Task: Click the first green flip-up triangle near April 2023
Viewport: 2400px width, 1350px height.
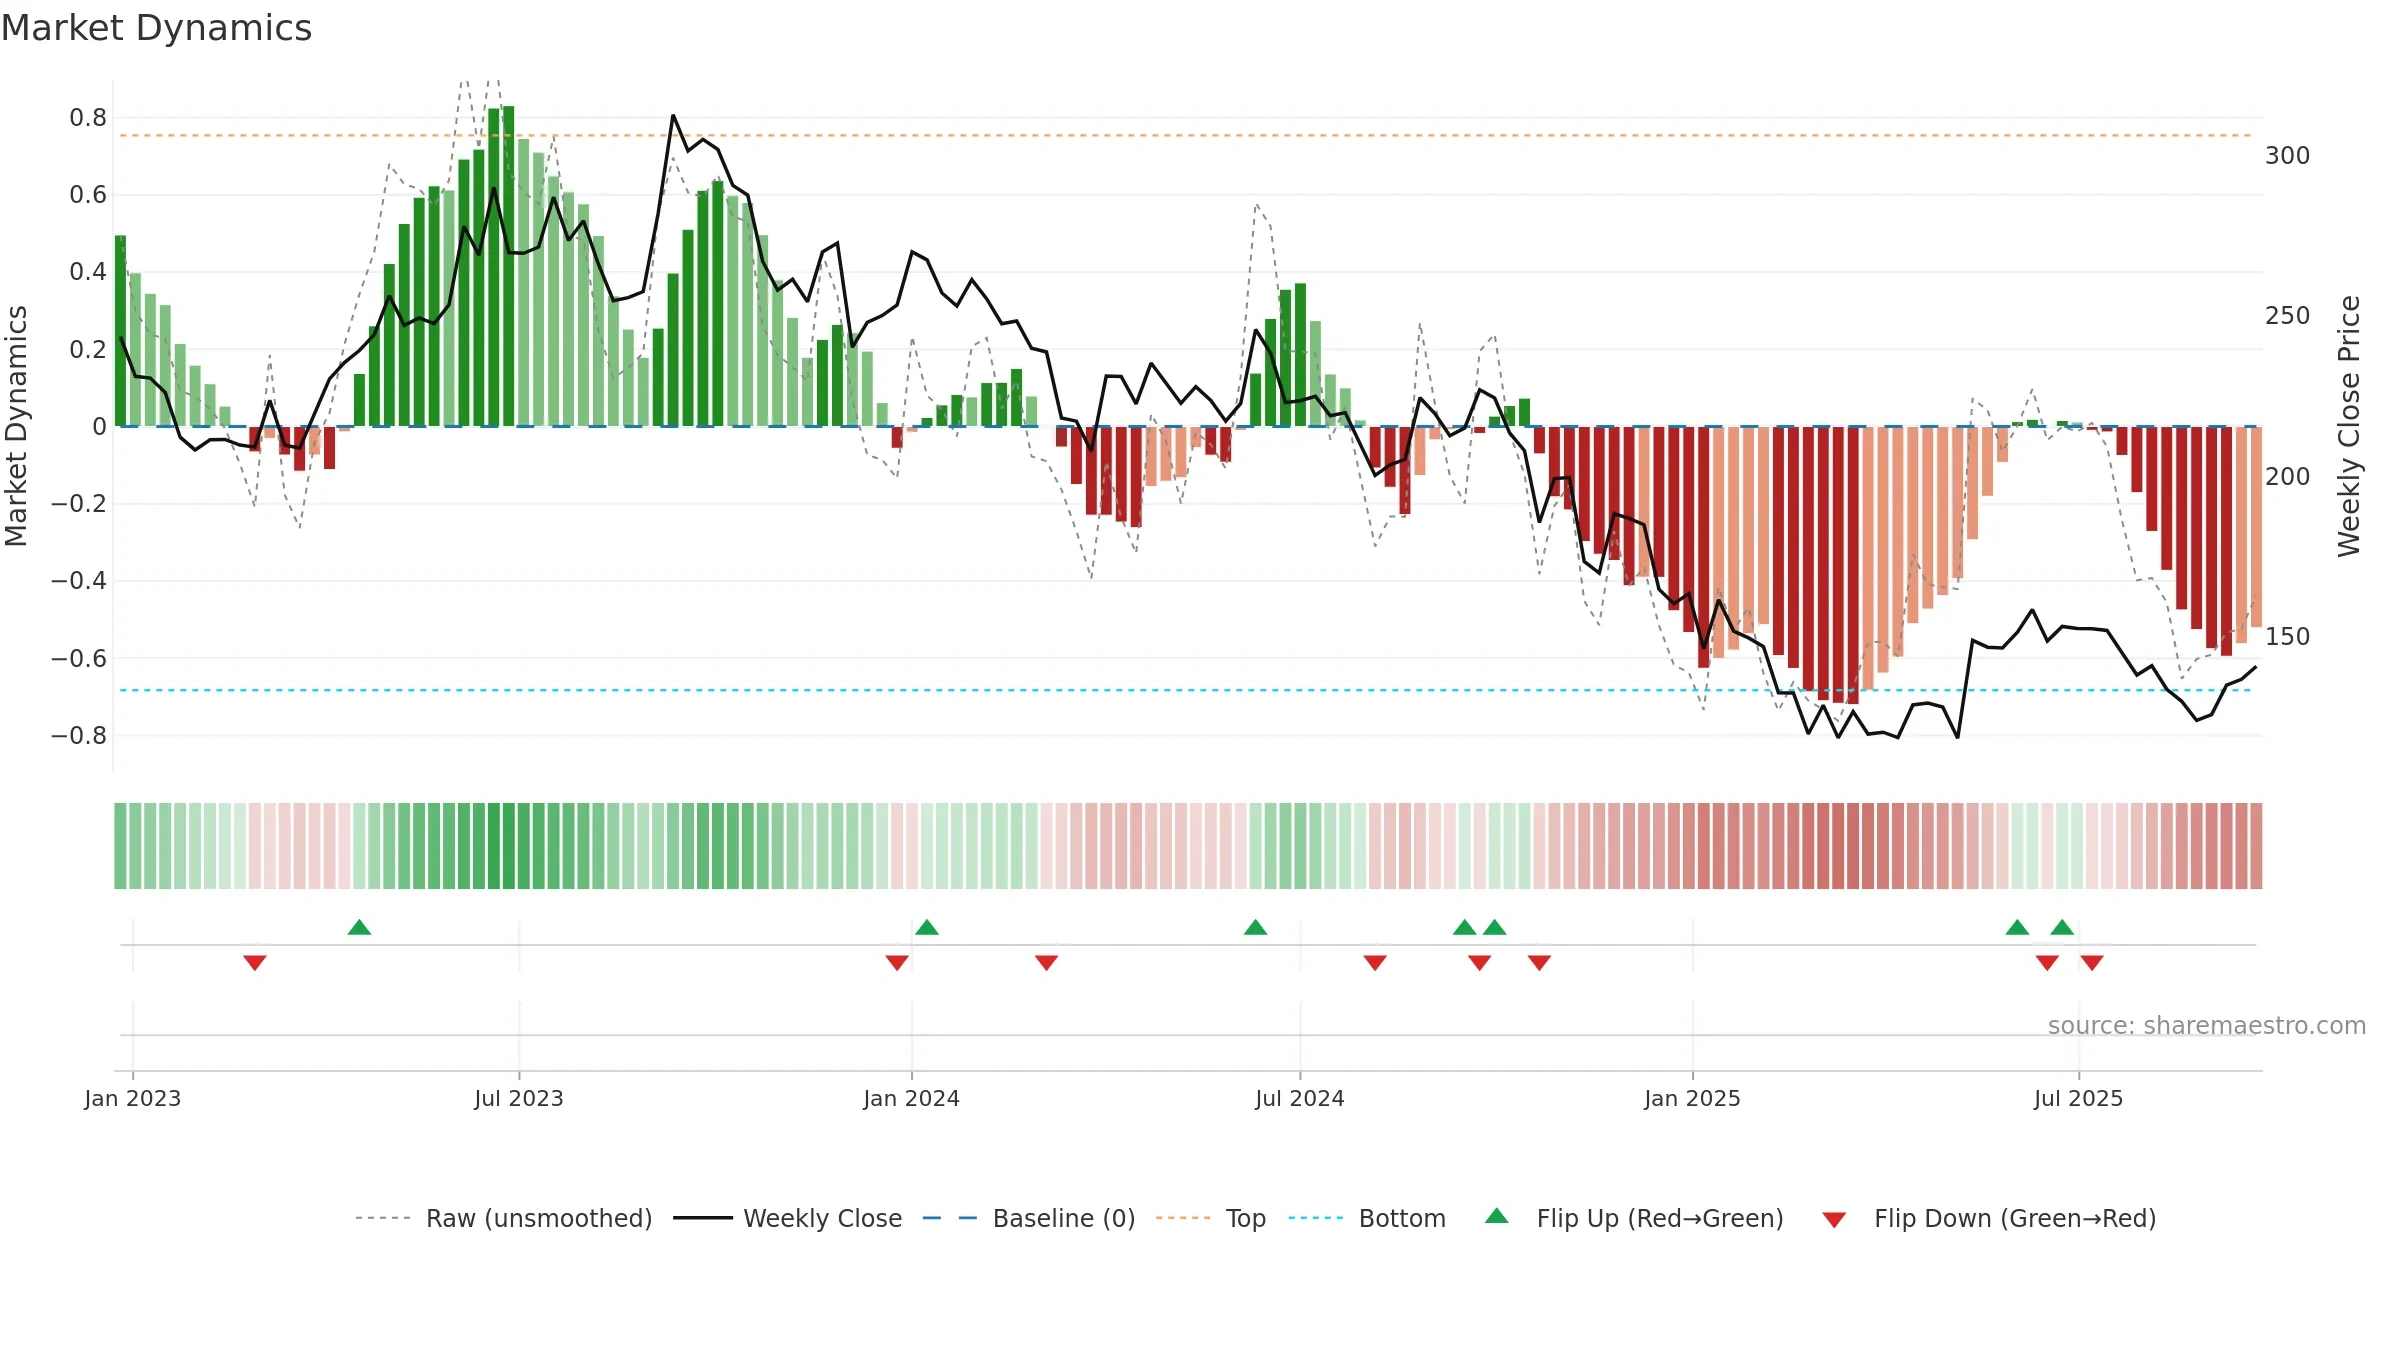Action: tap(359, 927)
